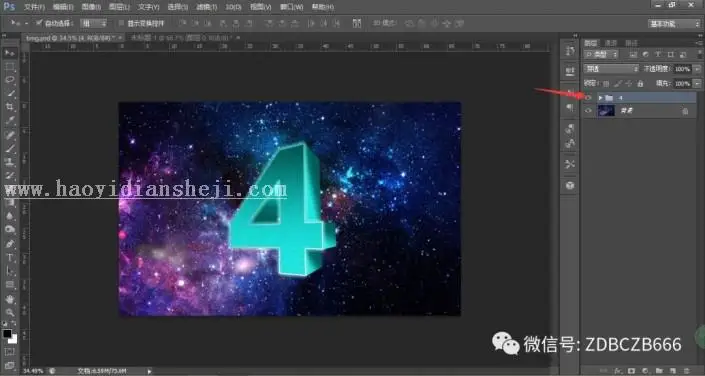
Task: Select the Eyedropper tool
Action: tap(10, 121)
